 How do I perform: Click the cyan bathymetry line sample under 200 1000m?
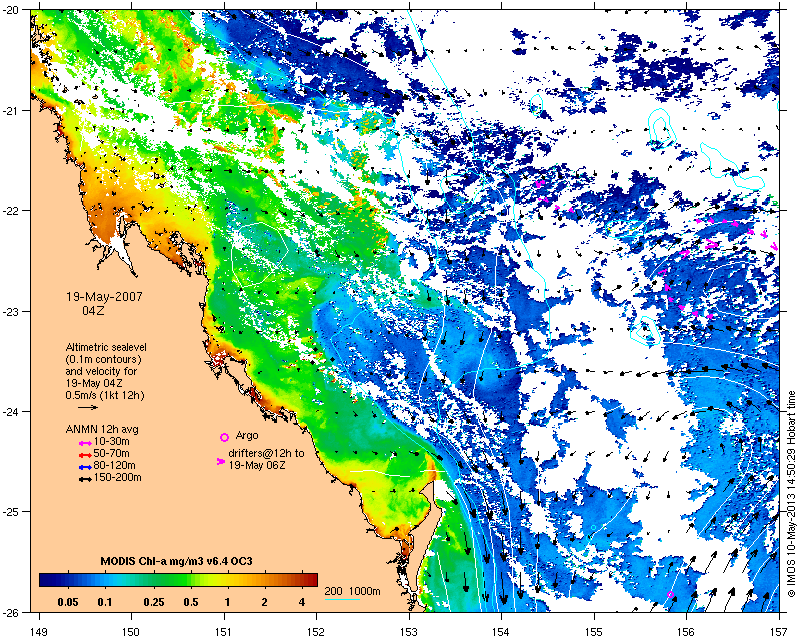point(342,599)
